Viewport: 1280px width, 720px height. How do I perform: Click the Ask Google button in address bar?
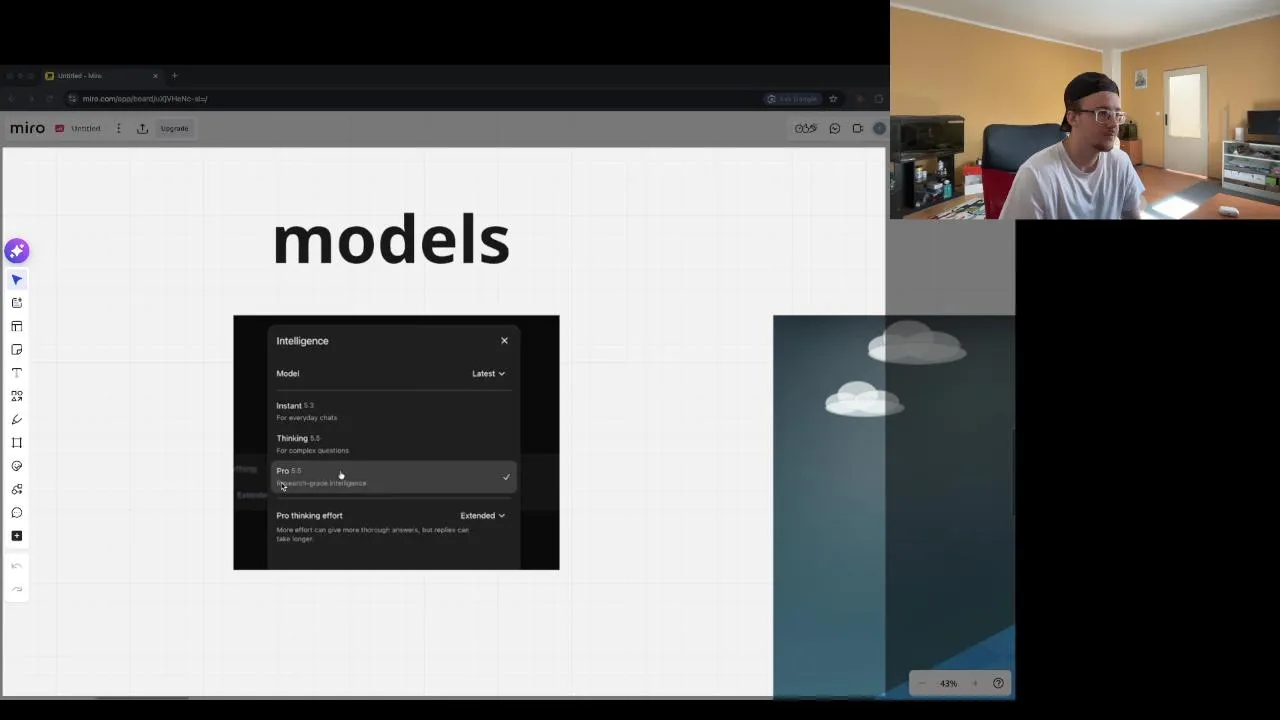pyautogui.click(x=792, y=99)
